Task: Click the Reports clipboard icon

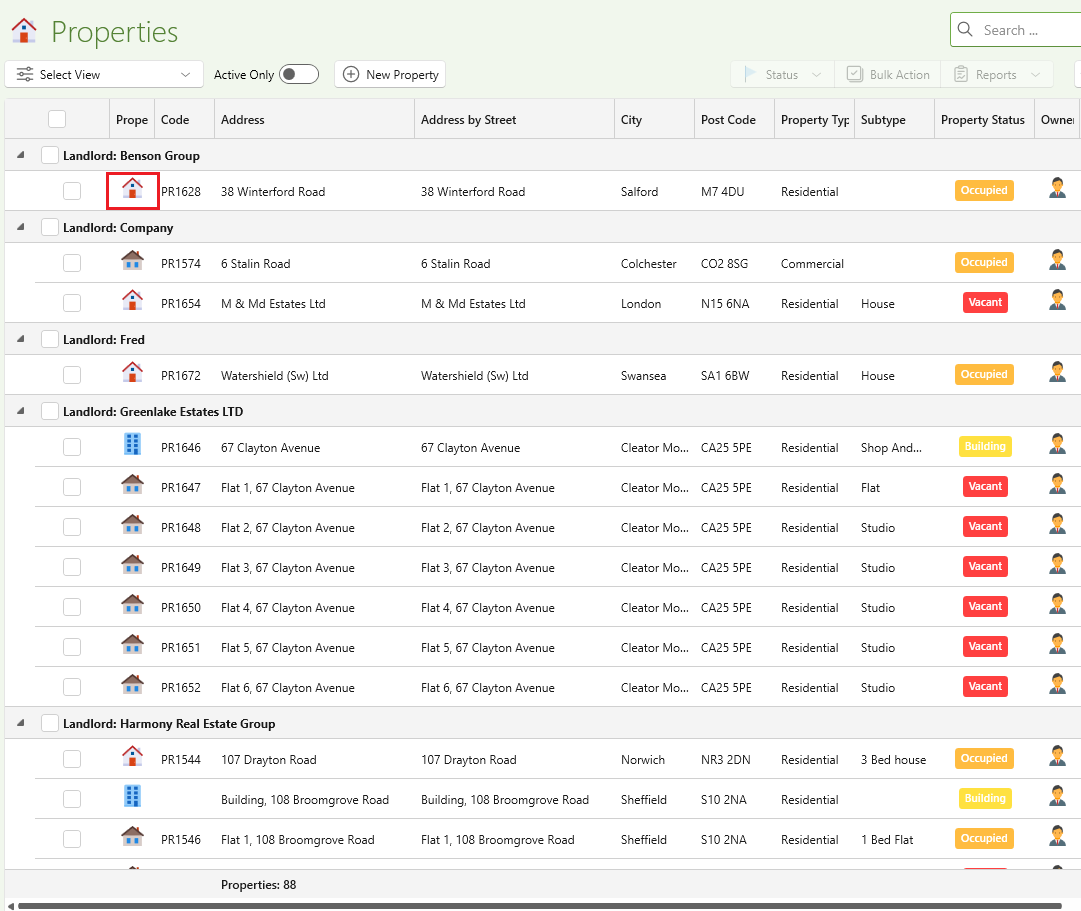Action: [961, 74]
